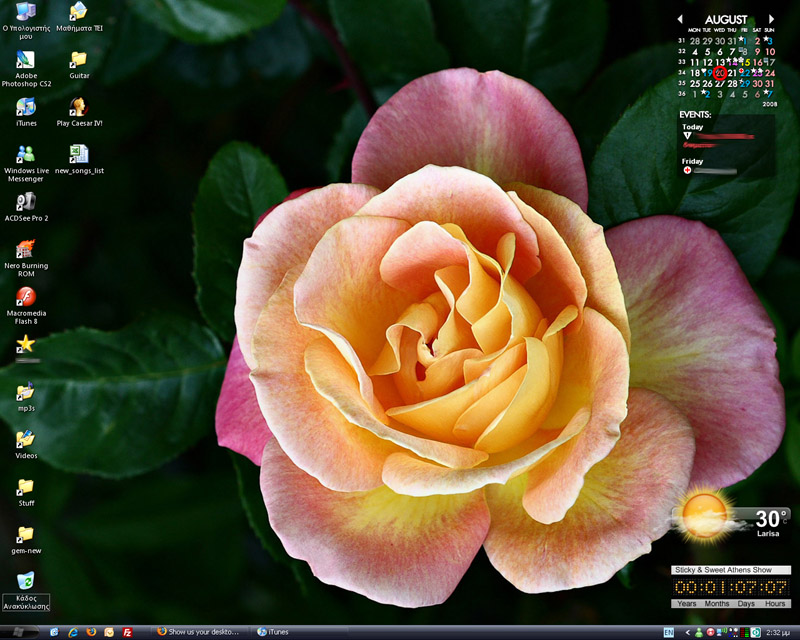800x640 pixels.
Task: Open Windows Live Messenger shortcut
Action: [x=26, y=154]
